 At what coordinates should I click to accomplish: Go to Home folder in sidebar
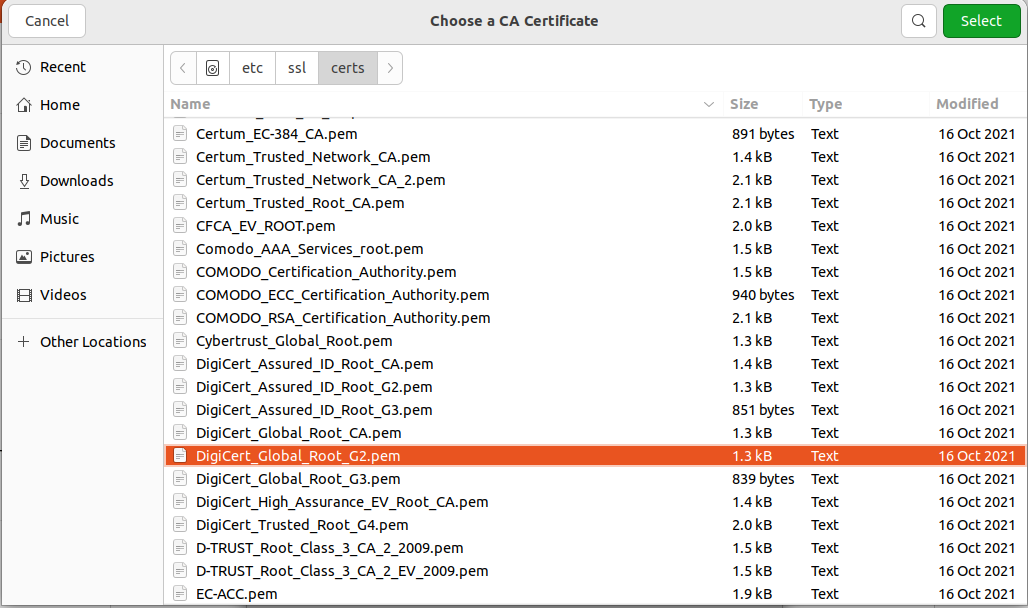[x=59, y=105]
